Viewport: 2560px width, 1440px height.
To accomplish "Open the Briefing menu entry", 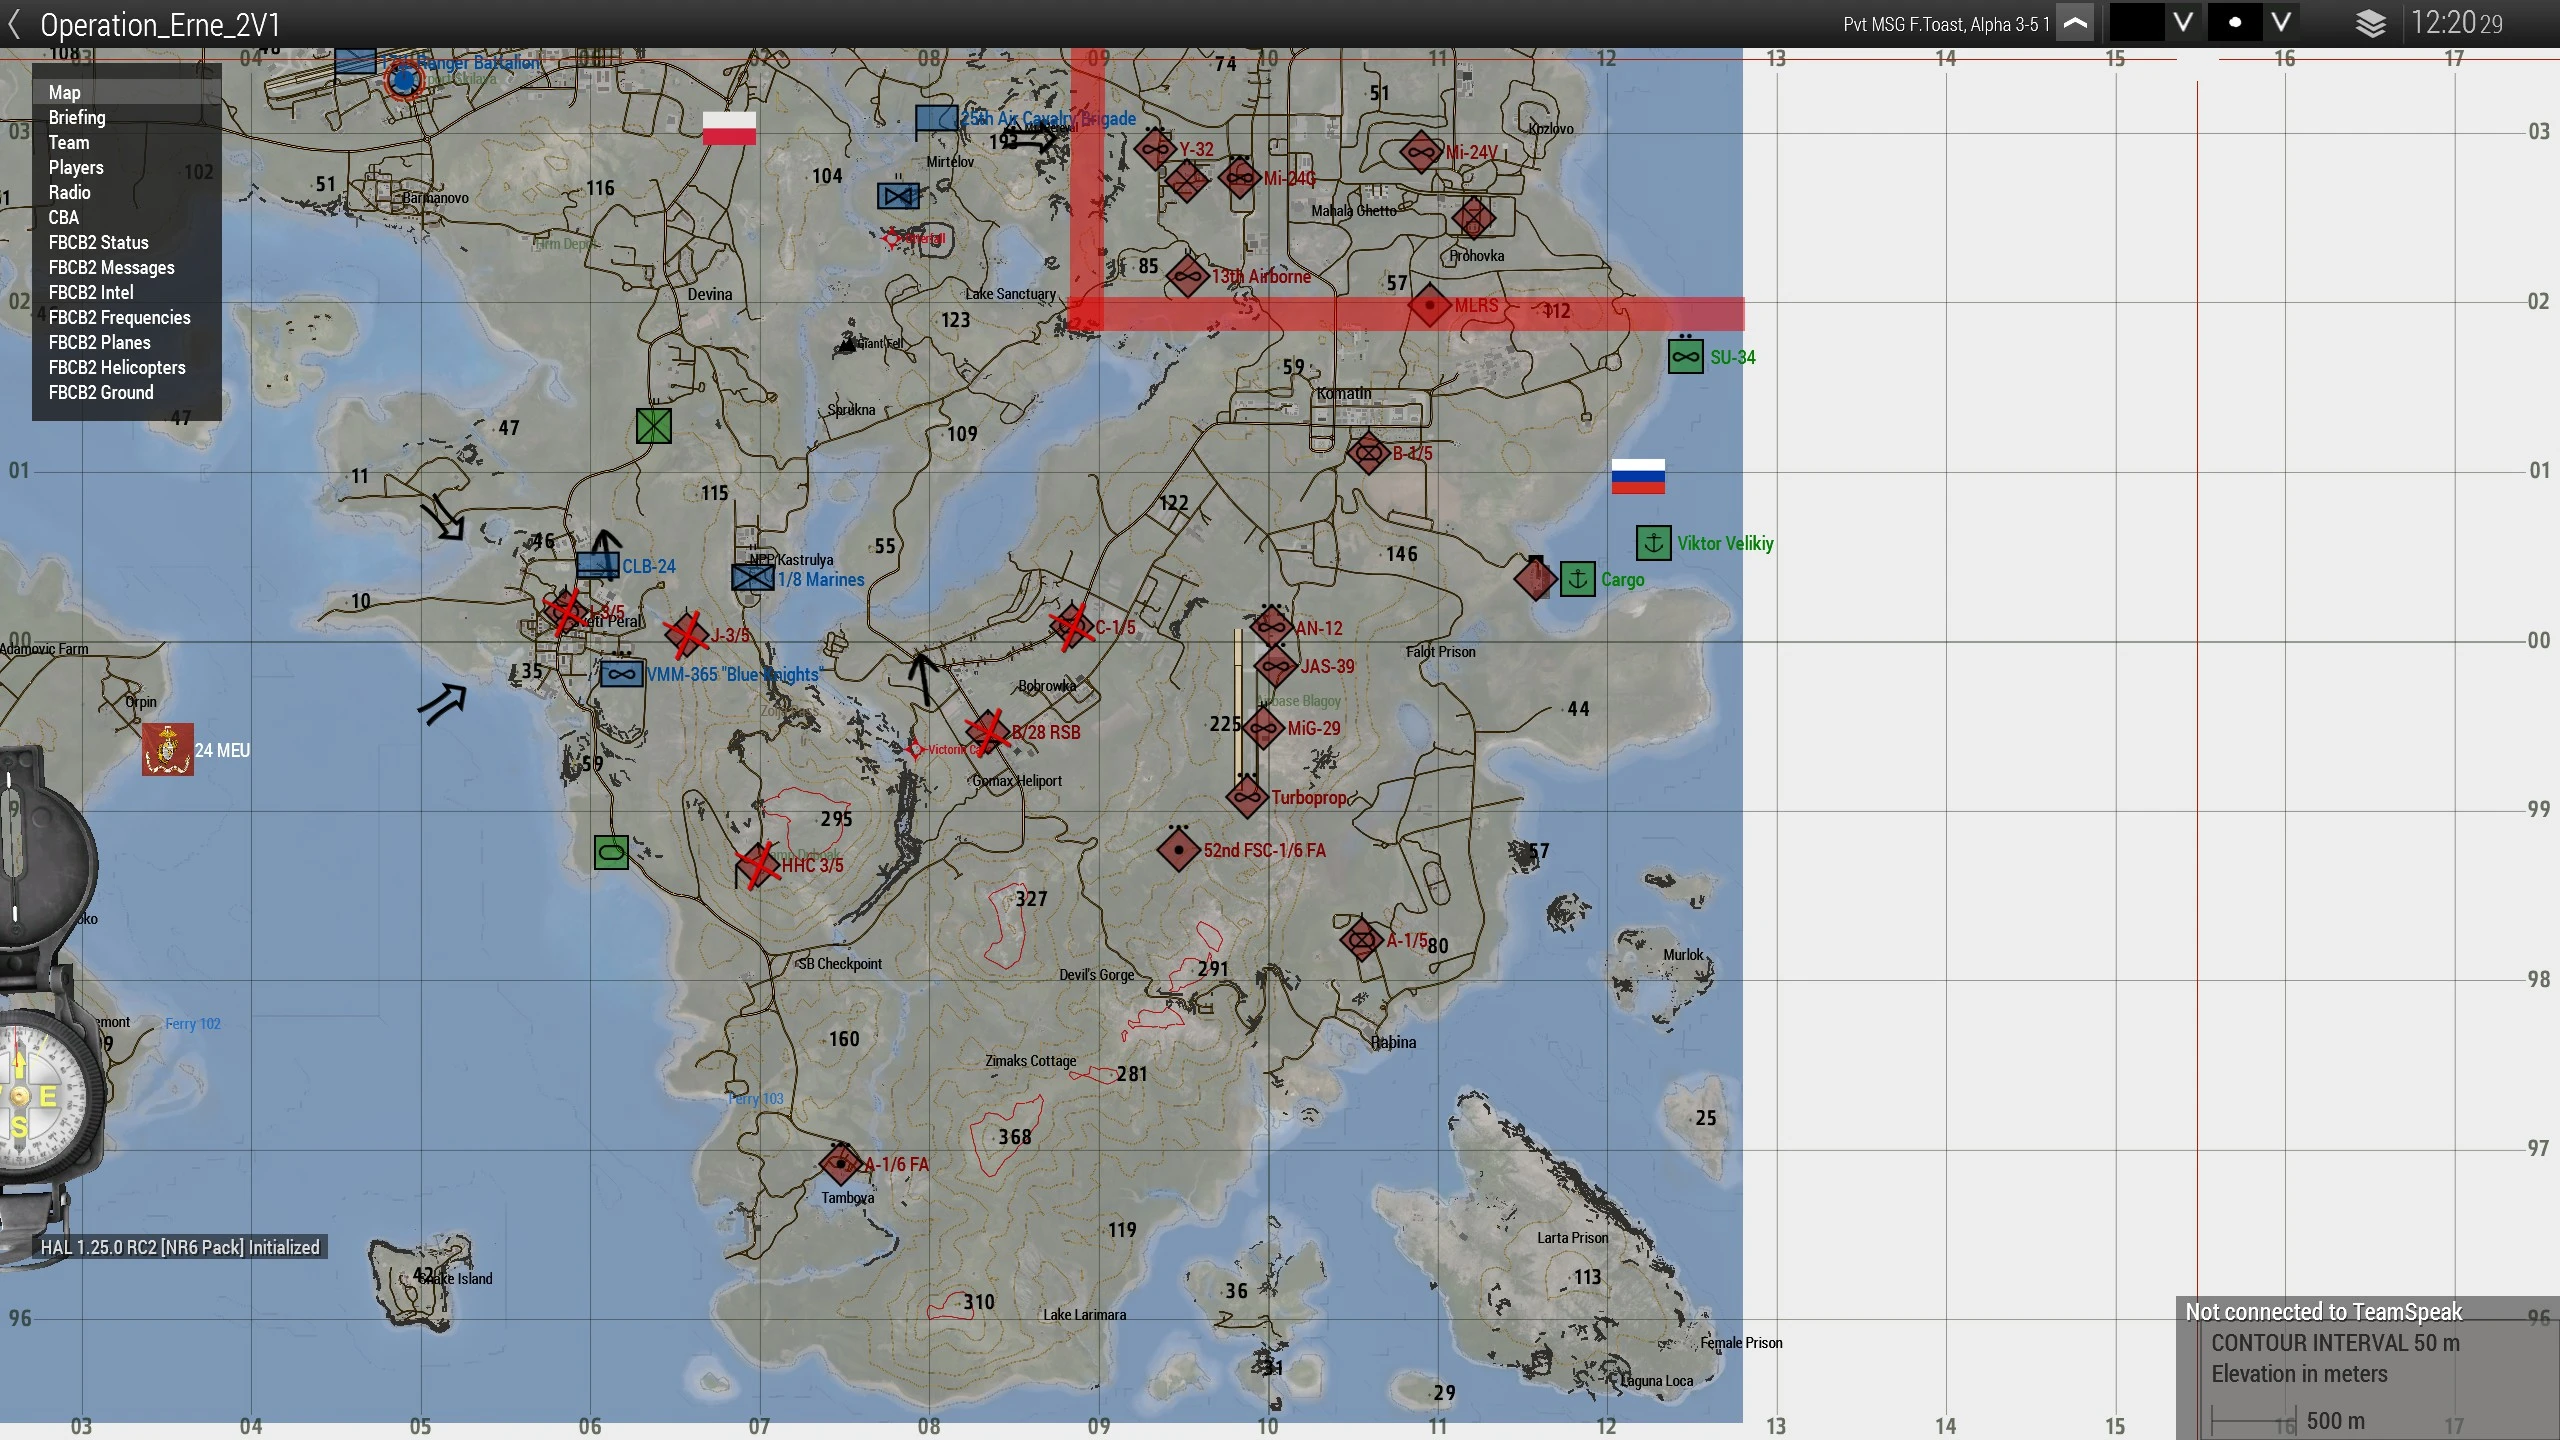I will coord(77,117).
